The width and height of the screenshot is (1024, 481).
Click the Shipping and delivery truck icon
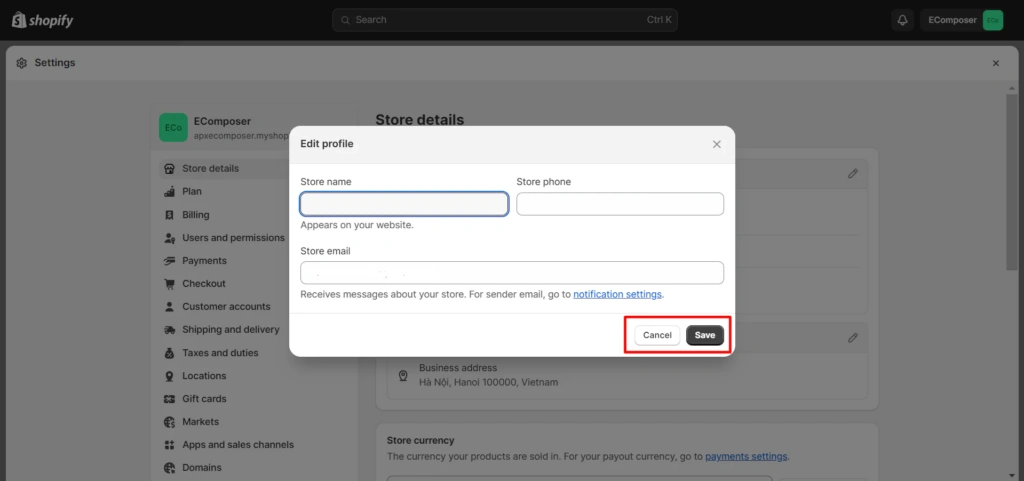(170, 330)
